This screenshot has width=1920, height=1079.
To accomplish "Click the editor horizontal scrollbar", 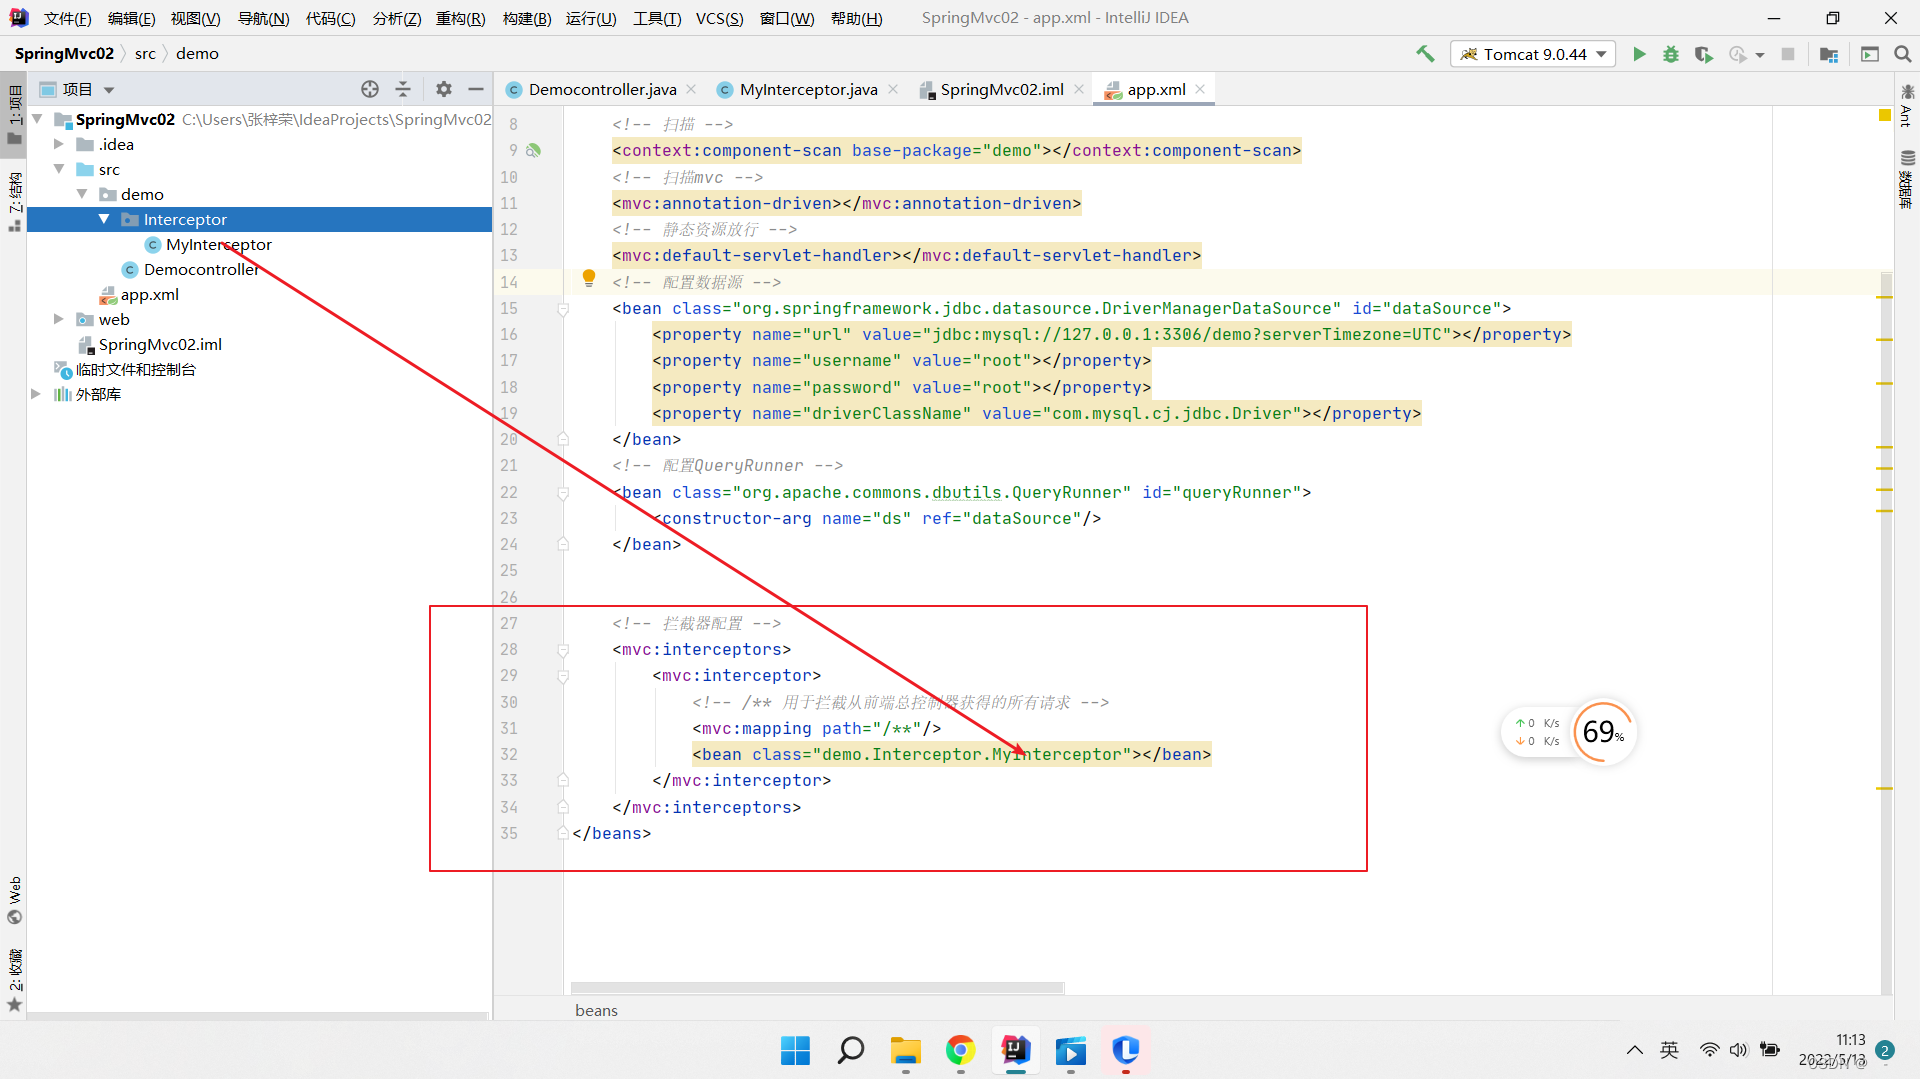I will tap(817, 987).
